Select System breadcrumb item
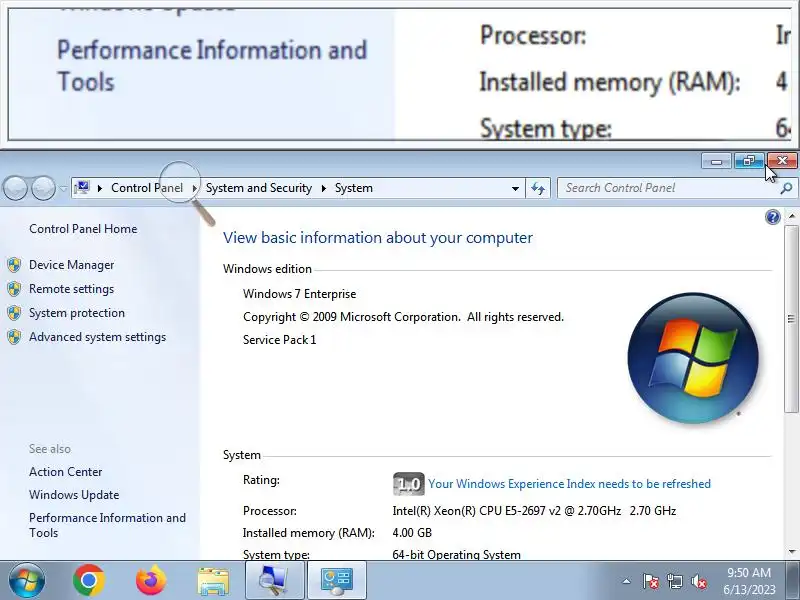 [x=354, y=188]
